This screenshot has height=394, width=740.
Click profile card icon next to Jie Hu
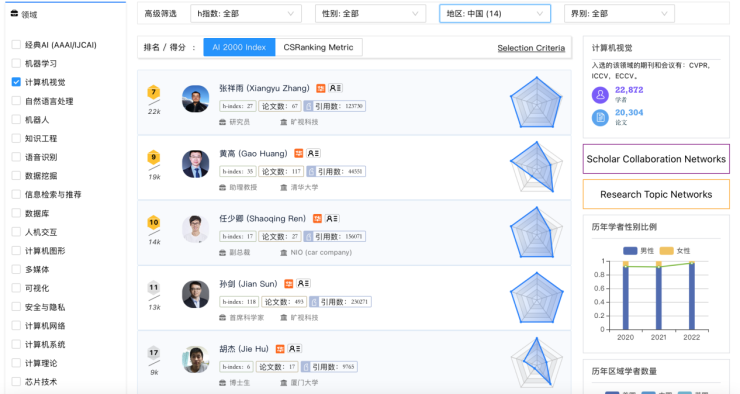(x=294, y=349)
